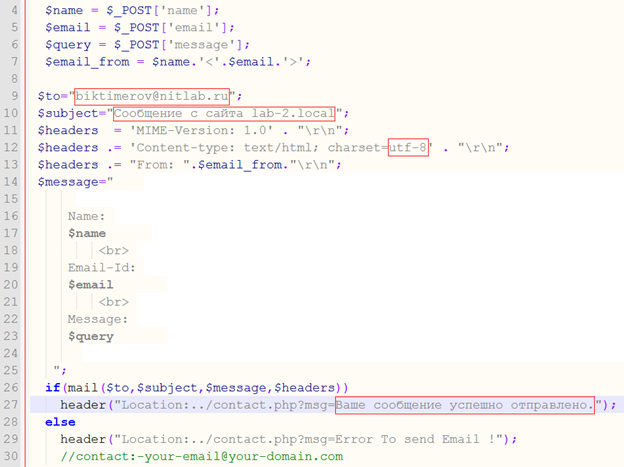Click the 'Email-Id:' text
The image size is (624, 467).
[101, 268]
